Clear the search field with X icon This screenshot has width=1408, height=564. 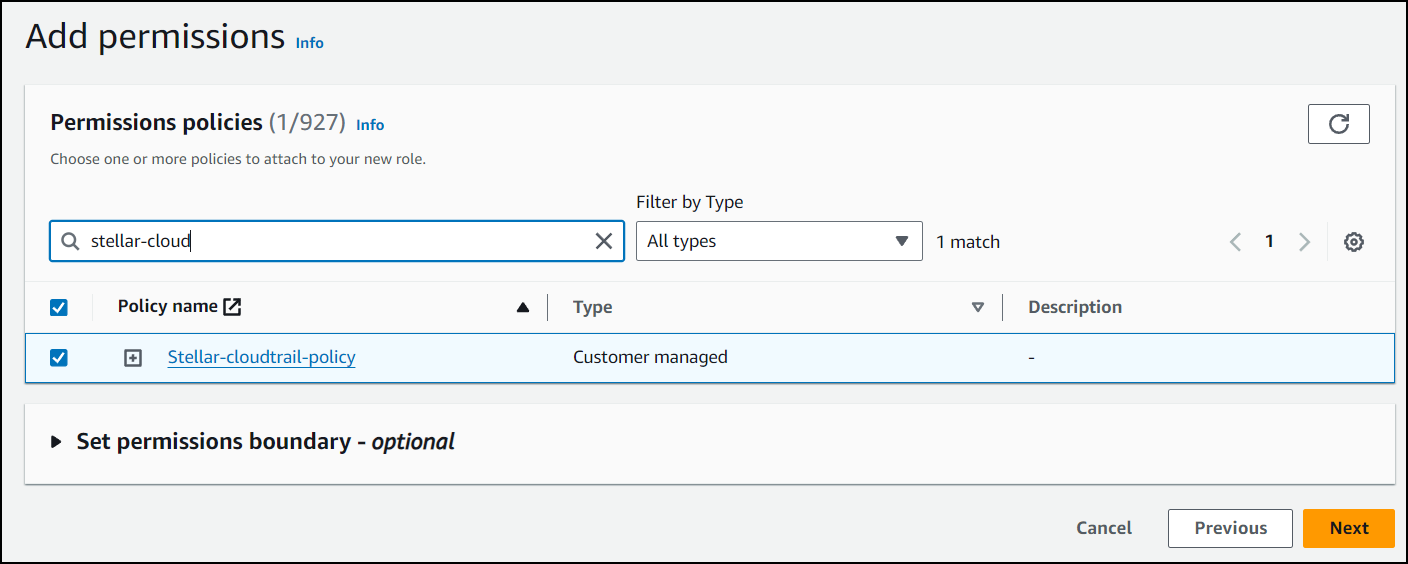coord(604,241)
